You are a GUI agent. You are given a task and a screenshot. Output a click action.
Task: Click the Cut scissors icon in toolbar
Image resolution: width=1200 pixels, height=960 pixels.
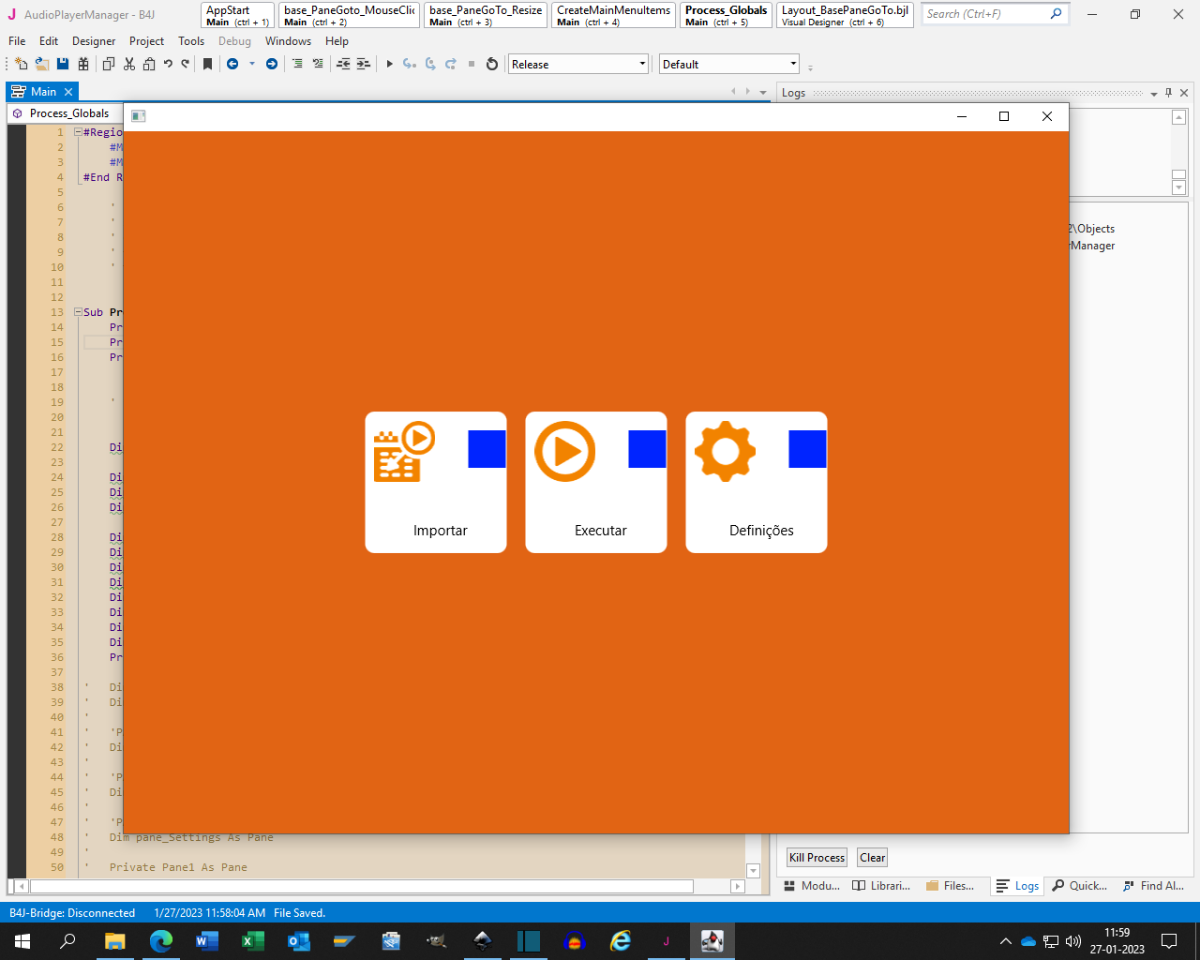(129, 64)
